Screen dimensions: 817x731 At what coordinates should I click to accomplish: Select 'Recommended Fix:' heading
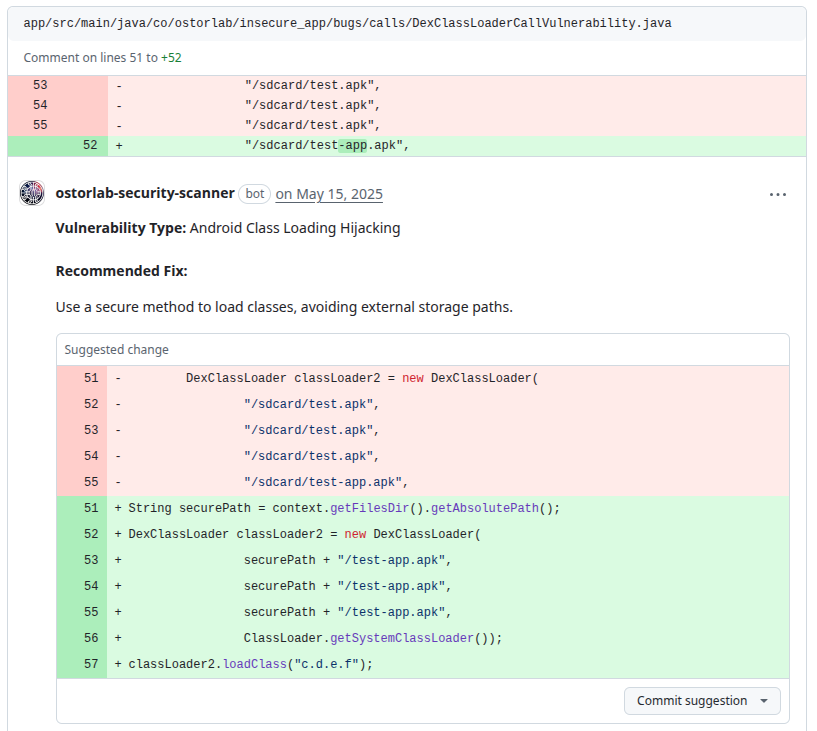coord(121,271)
